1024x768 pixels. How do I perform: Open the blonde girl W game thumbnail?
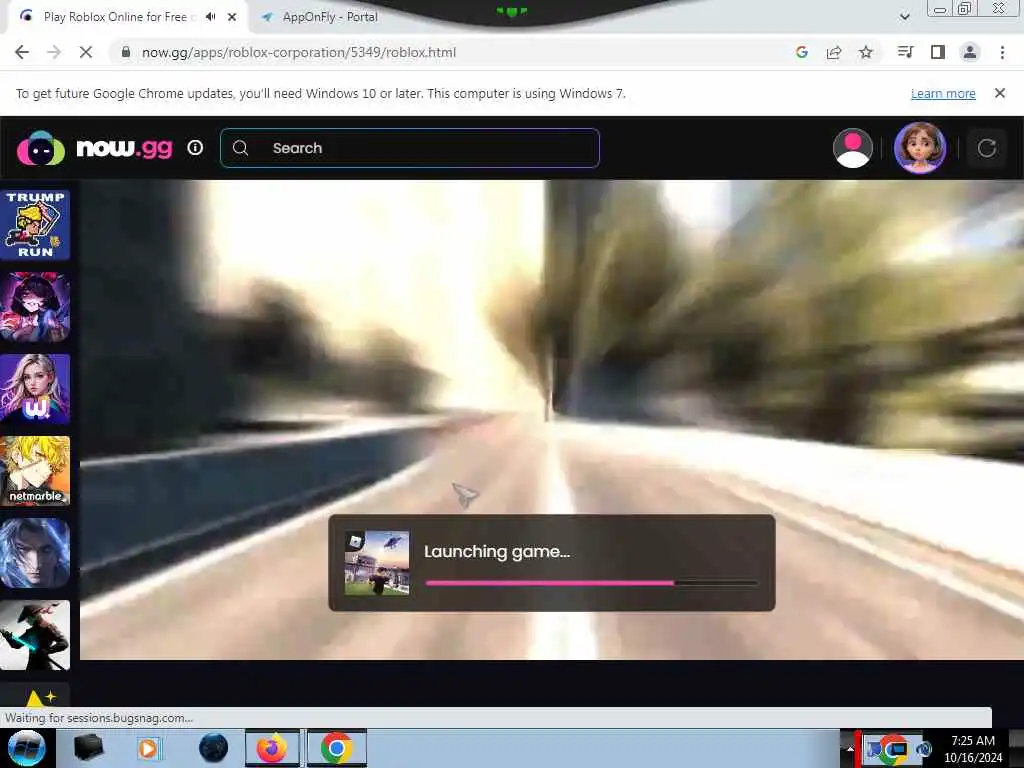click(35, 389)
